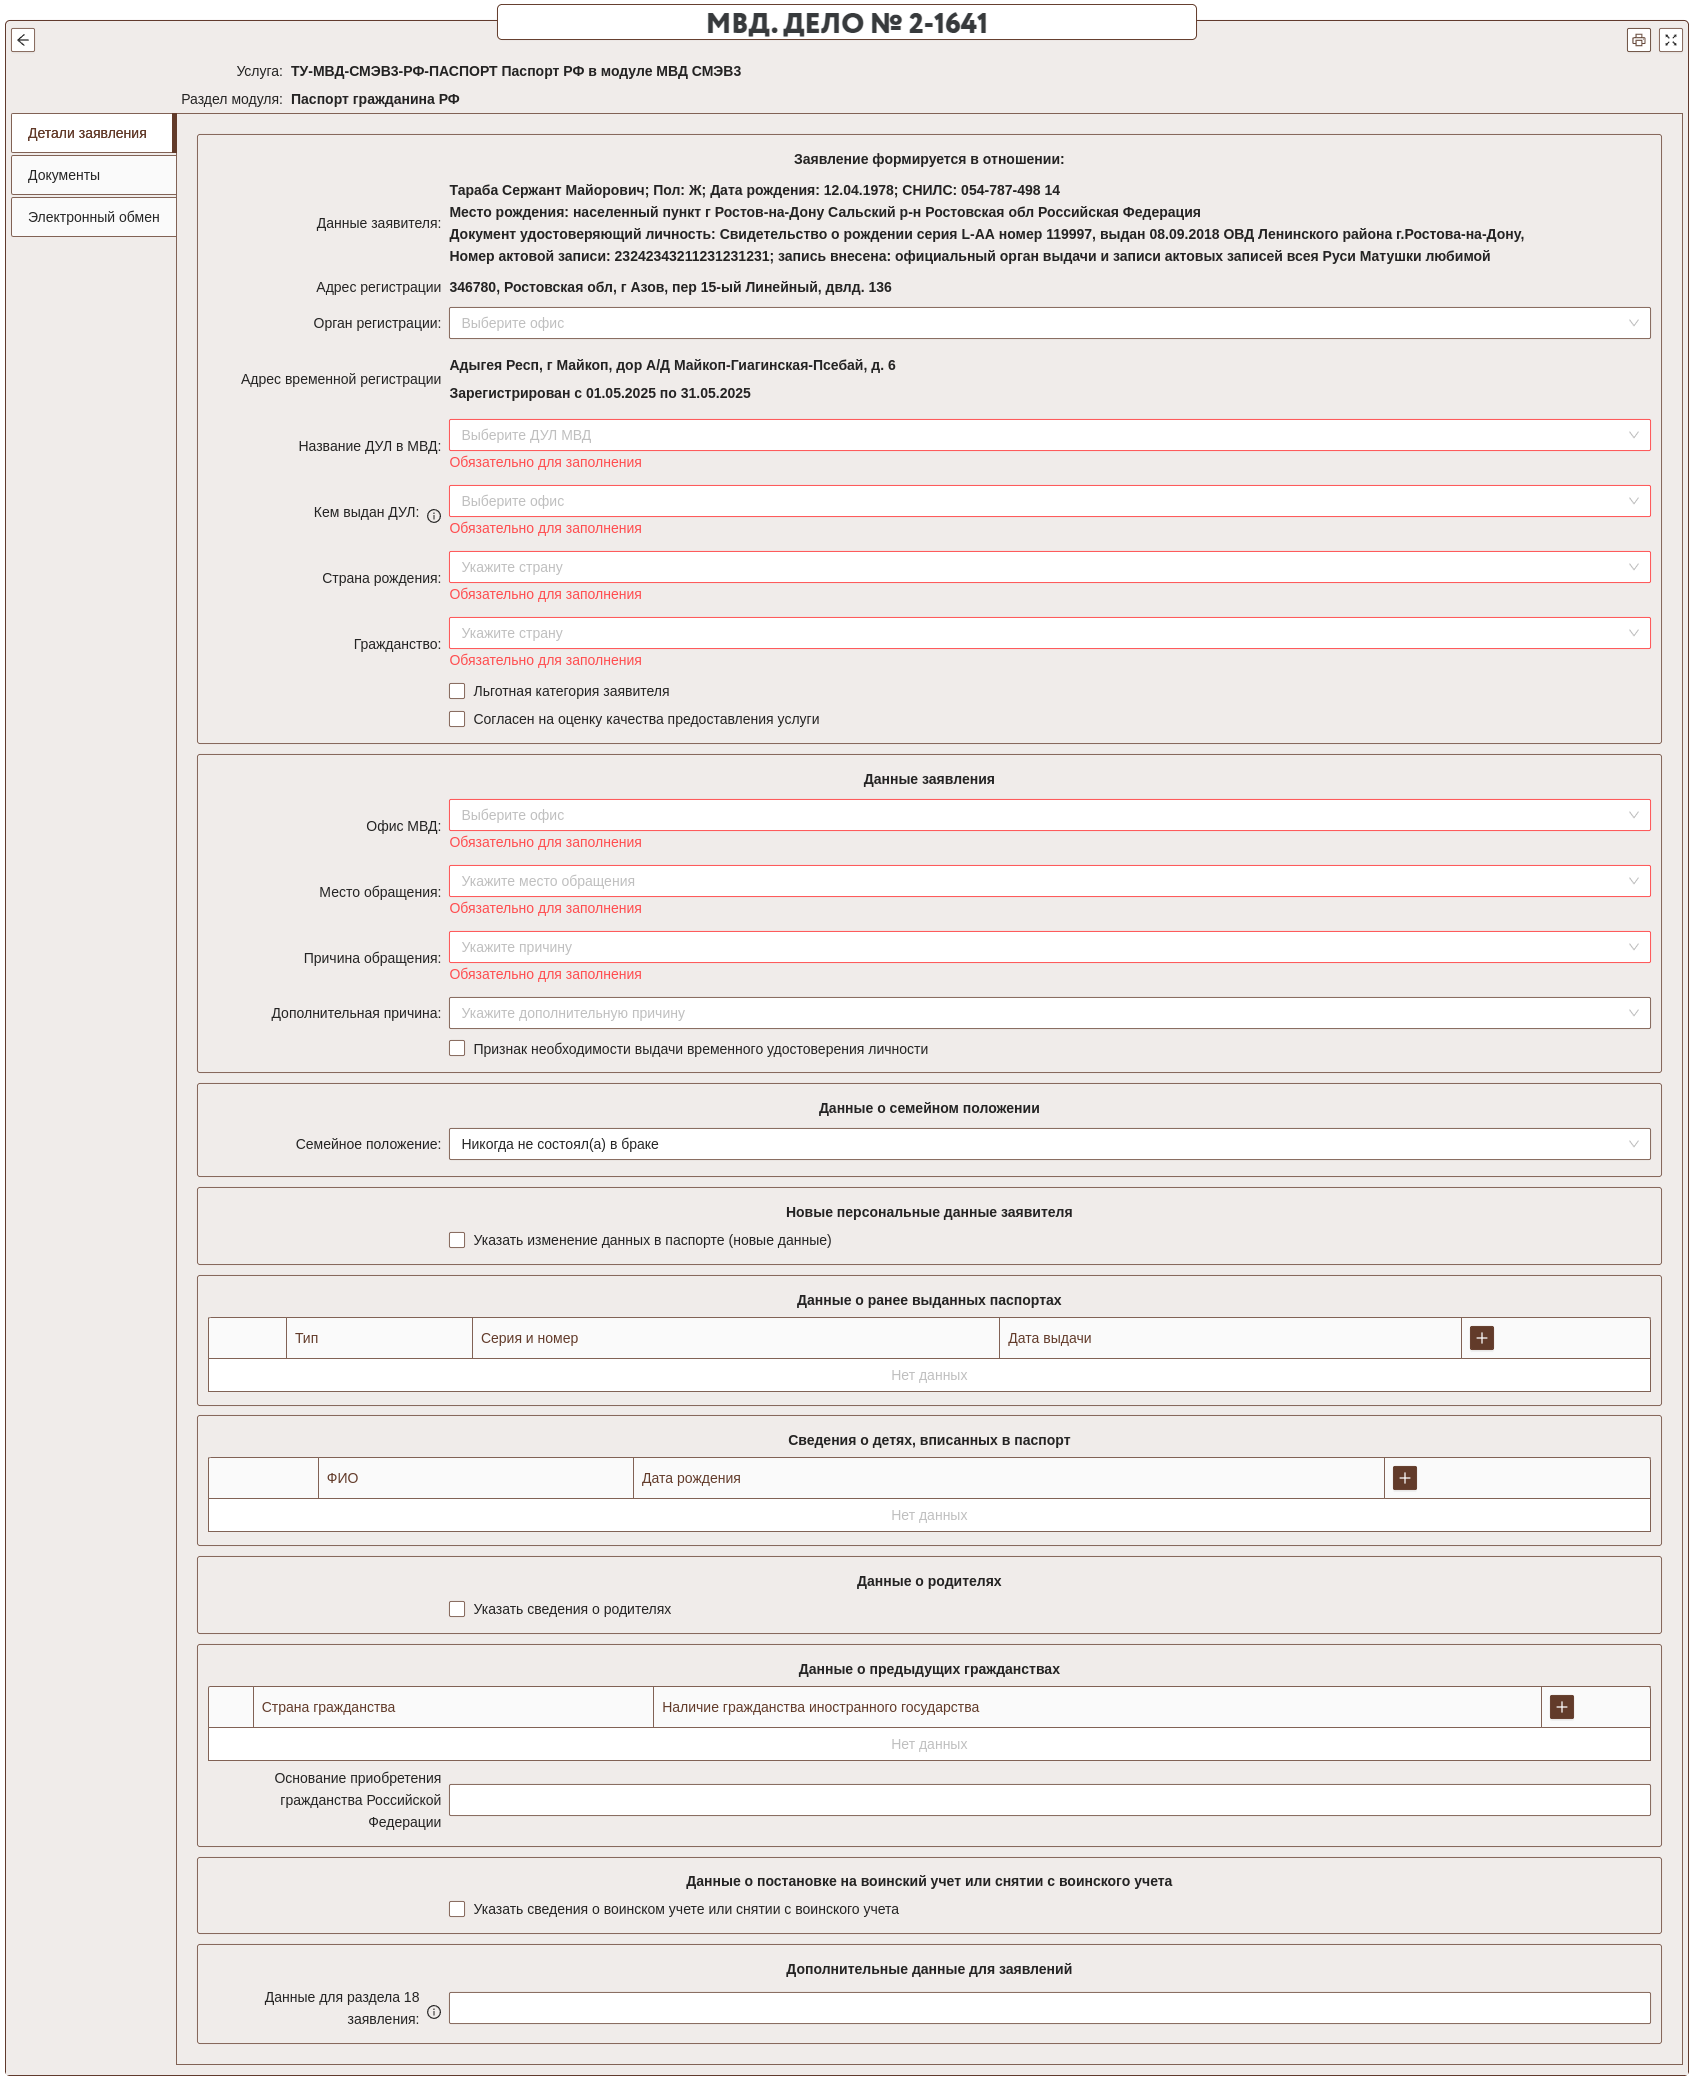Add row to previously issued passports table

tap(1481, 1338)
